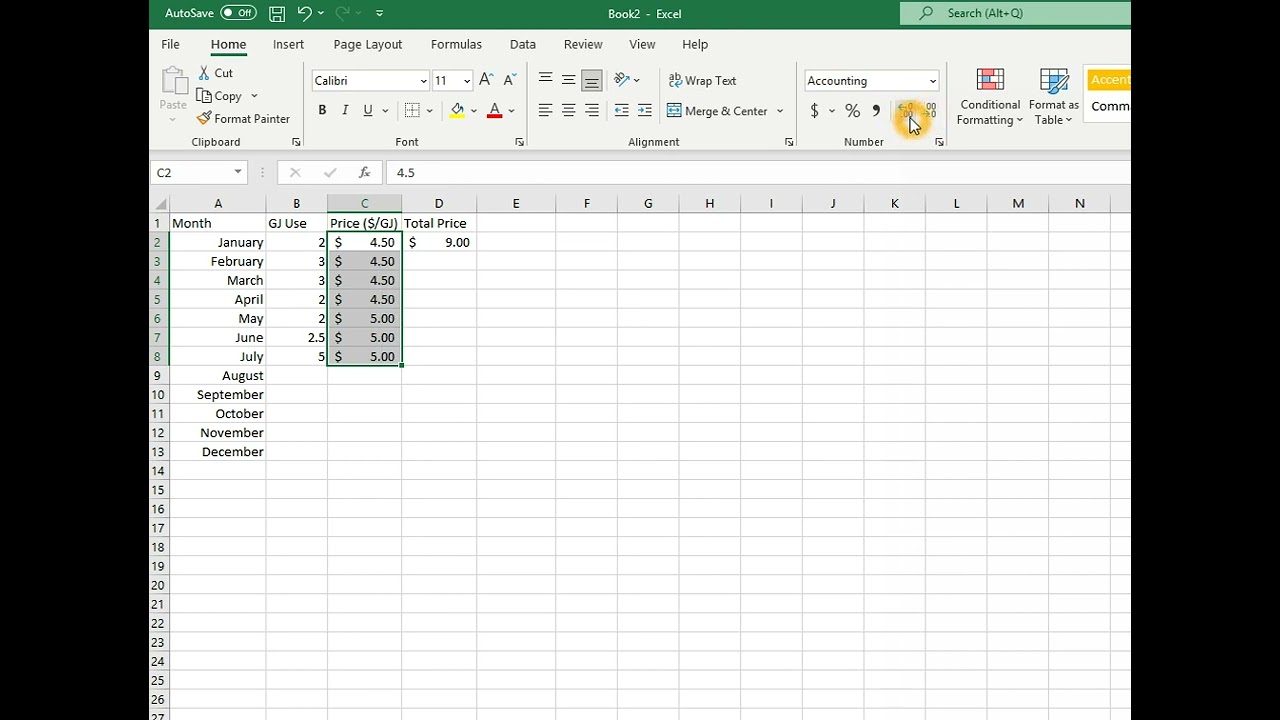
Task: Switch to the View tab
Action: click(642, 44)
